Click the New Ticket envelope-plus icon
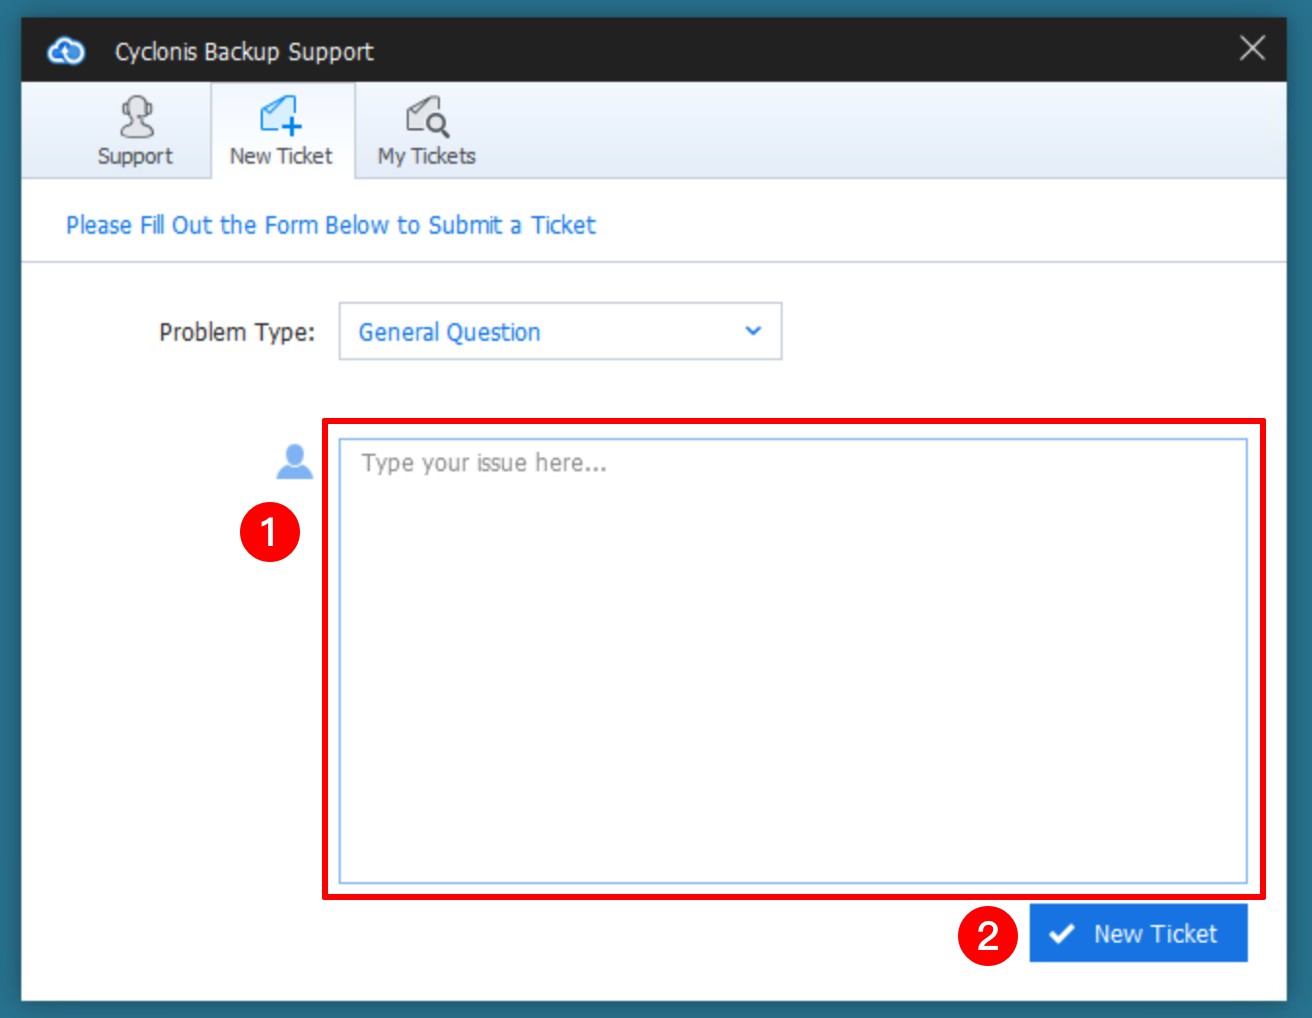The image size is (1312, 1018). point(281,116)
